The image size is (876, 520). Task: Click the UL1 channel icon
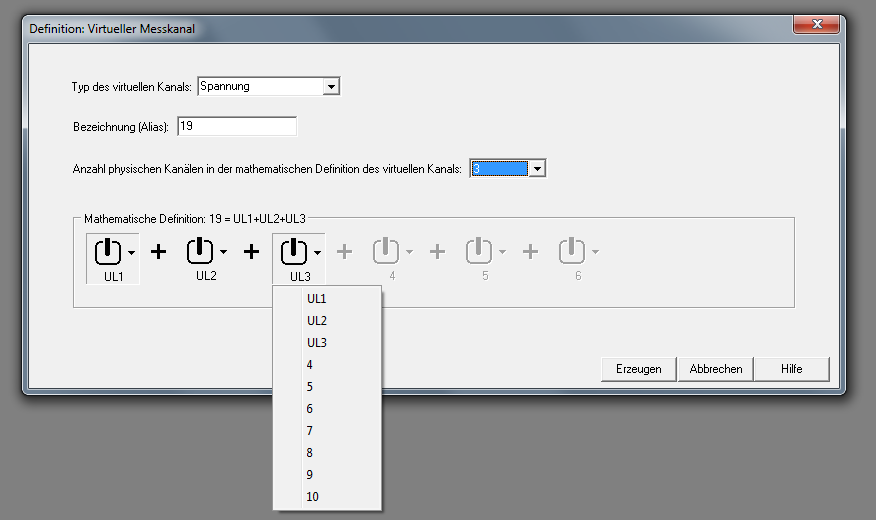pos(108,252)
